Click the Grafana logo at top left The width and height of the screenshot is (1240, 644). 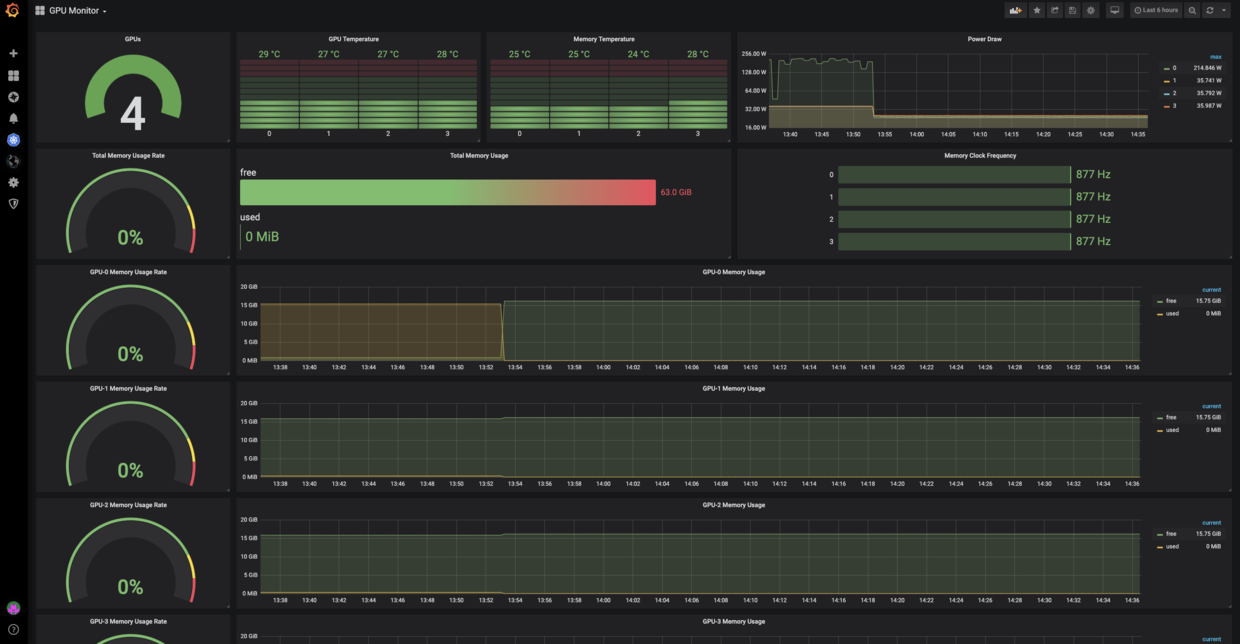point(12,10)
